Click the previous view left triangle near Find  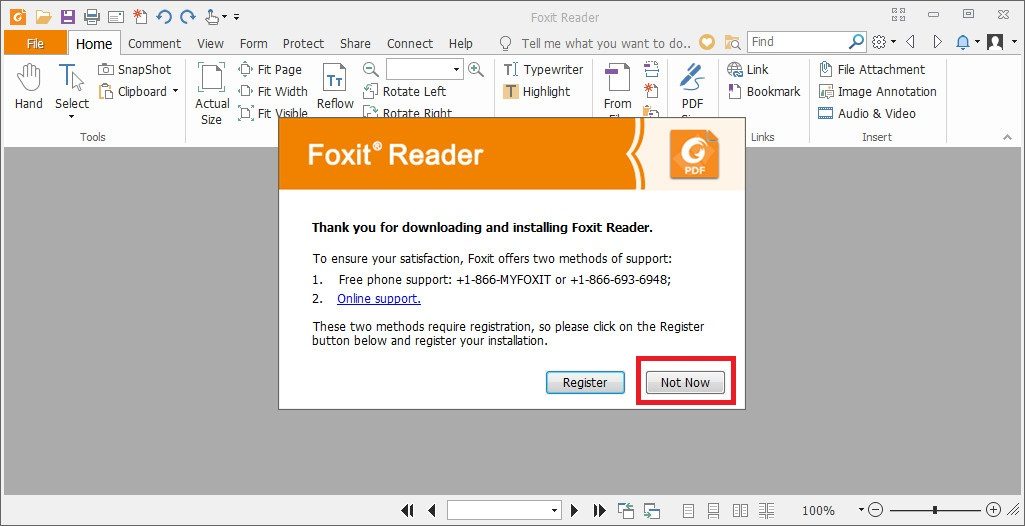[x=911, y=42]
